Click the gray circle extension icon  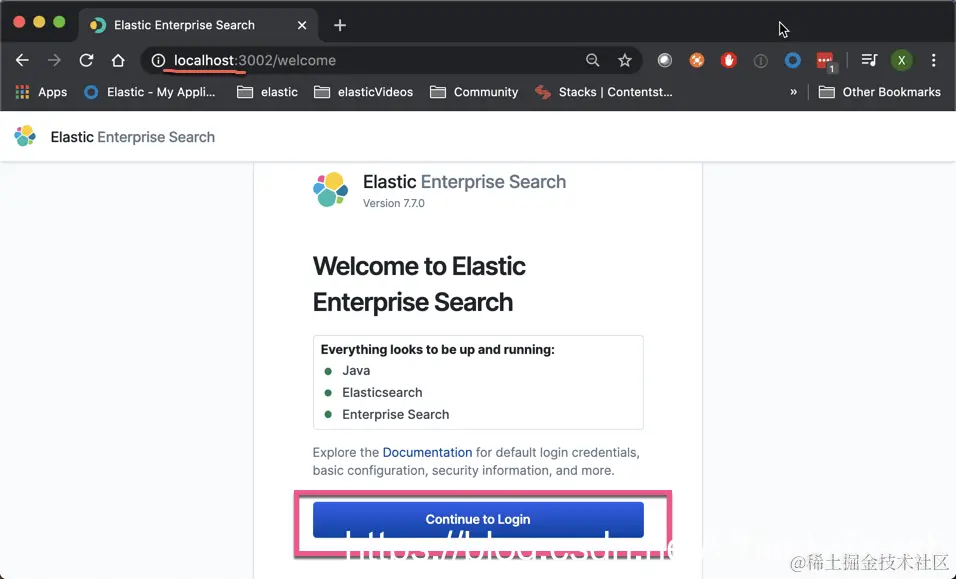tap(665, 60)
